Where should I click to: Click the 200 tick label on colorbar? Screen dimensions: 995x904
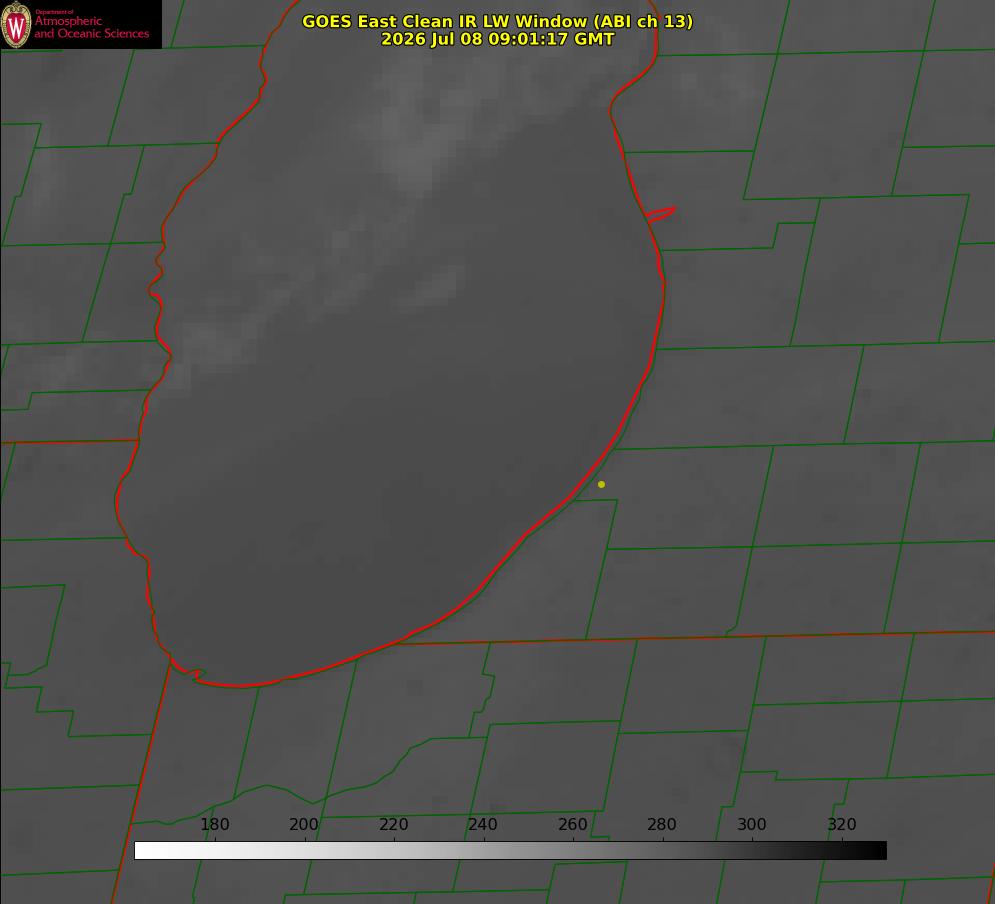point(304,824)
